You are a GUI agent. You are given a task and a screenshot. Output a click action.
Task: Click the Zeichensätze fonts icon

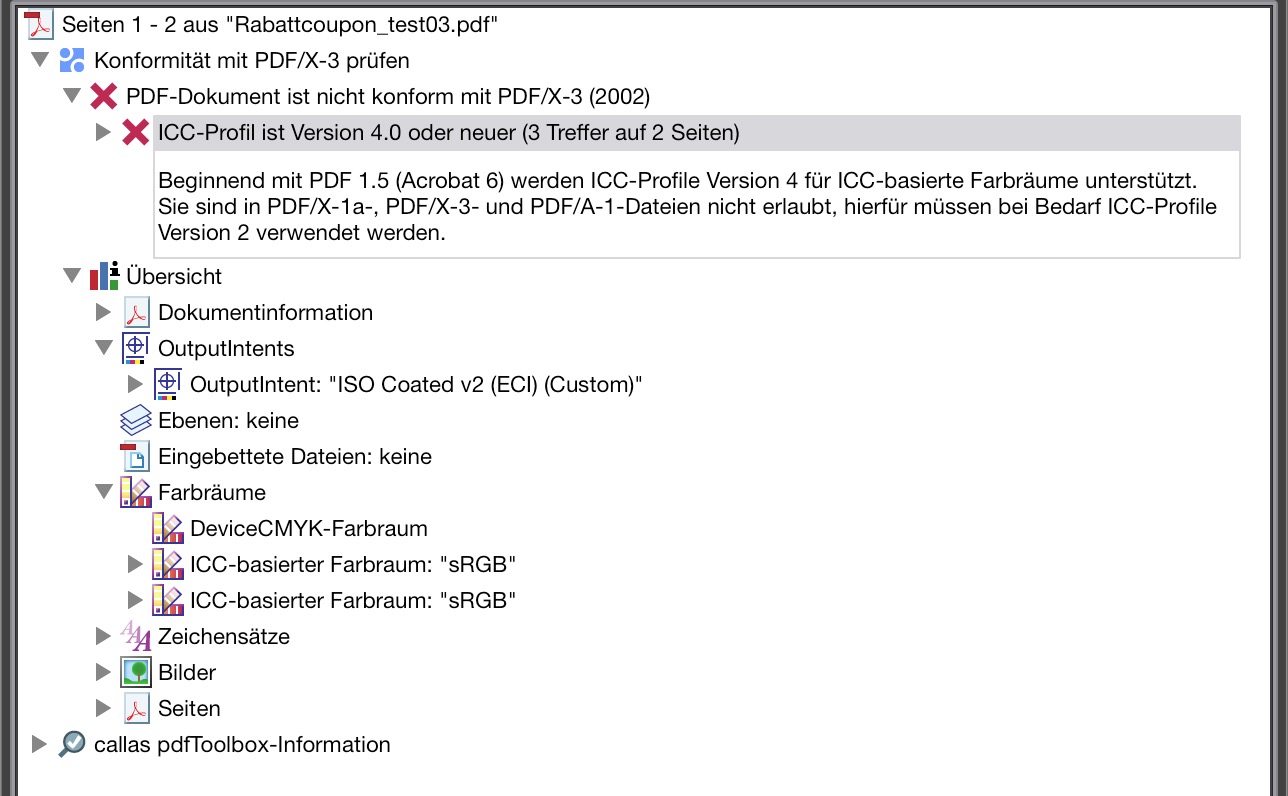pyautogui.click(x=136, y=637)
